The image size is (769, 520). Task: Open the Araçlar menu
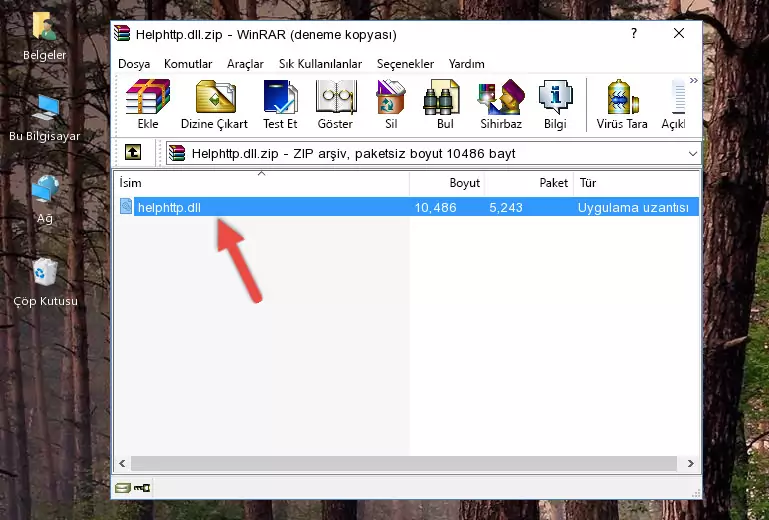point(245,64)
